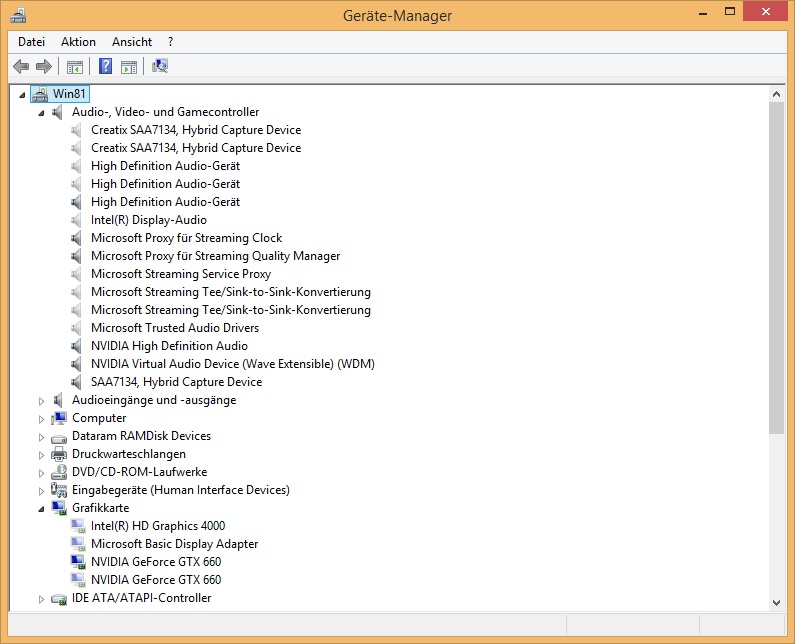Click icon beside Microsoft Streaming Service Proxy
Image resolution: width=796 pixels, height=644 pixels.
(x=76, y=274)
